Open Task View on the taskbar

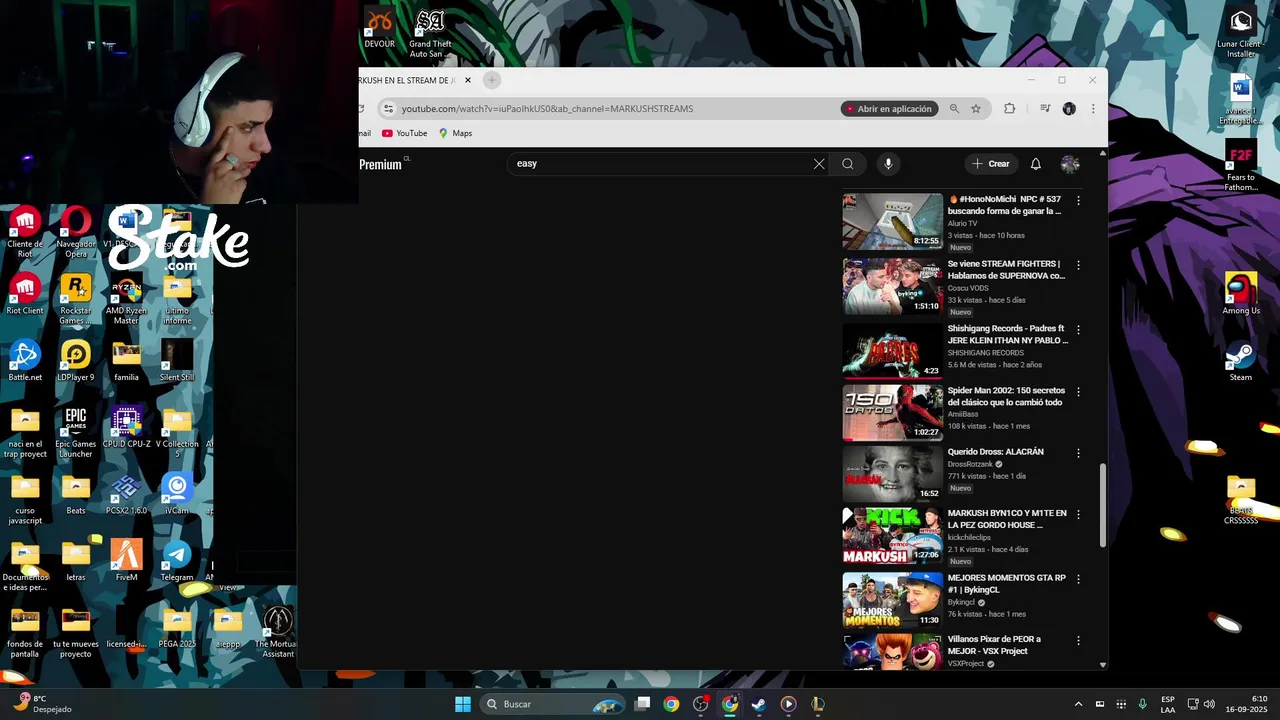(x=643, y=704)
